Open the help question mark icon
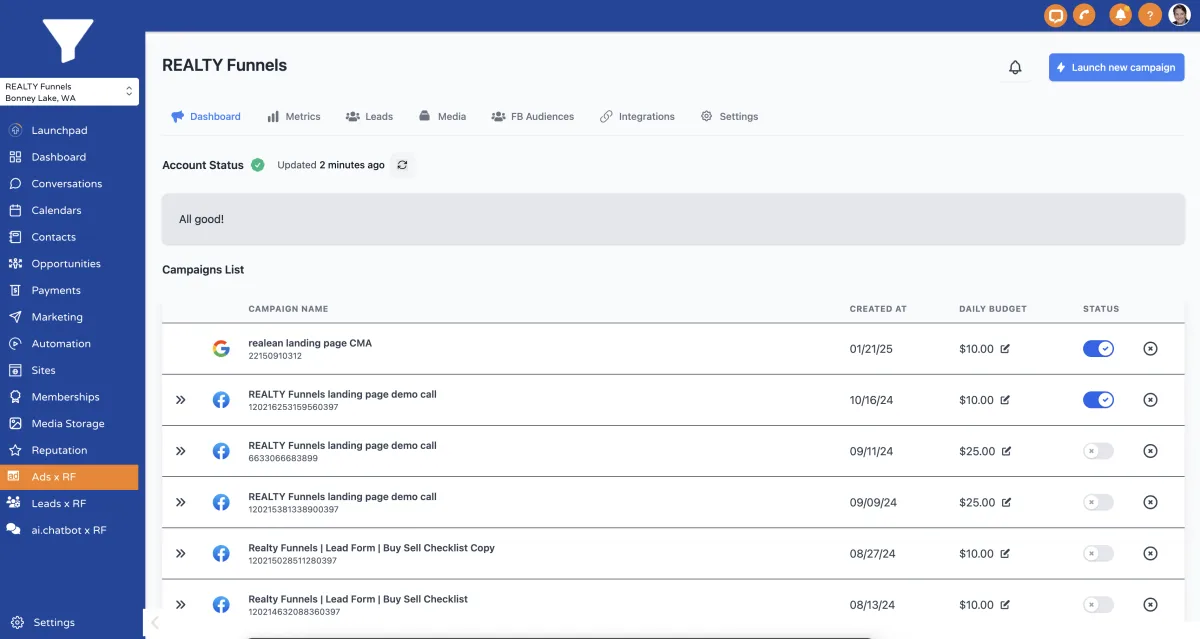This screenshot has height=639, width=1200. [1150, 15]
